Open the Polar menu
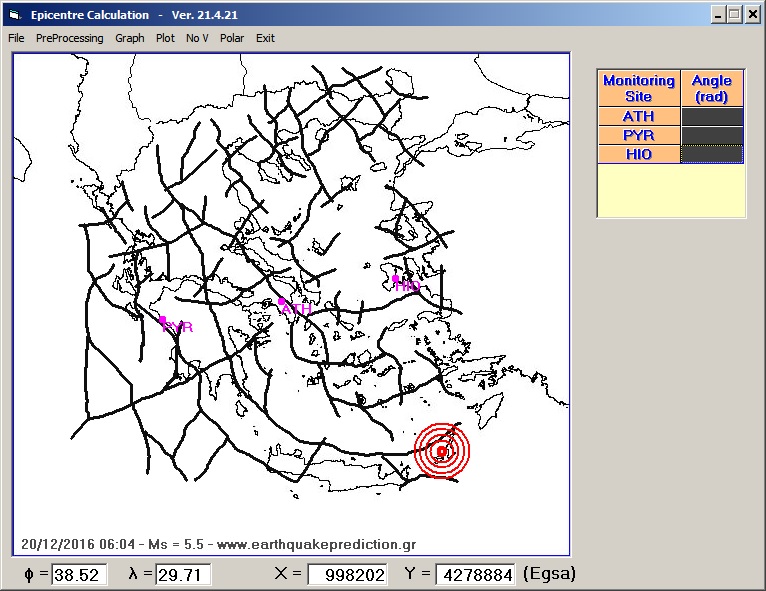 (x=232, y=38)
